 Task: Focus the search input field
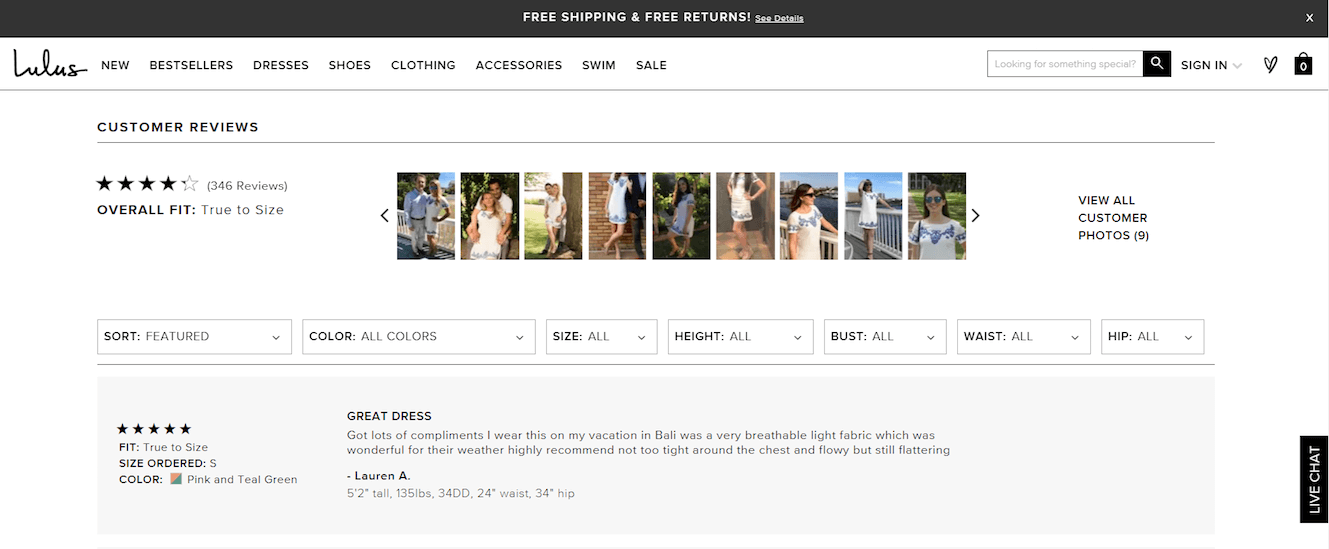pyautogui.click(x=1065, y=64)
